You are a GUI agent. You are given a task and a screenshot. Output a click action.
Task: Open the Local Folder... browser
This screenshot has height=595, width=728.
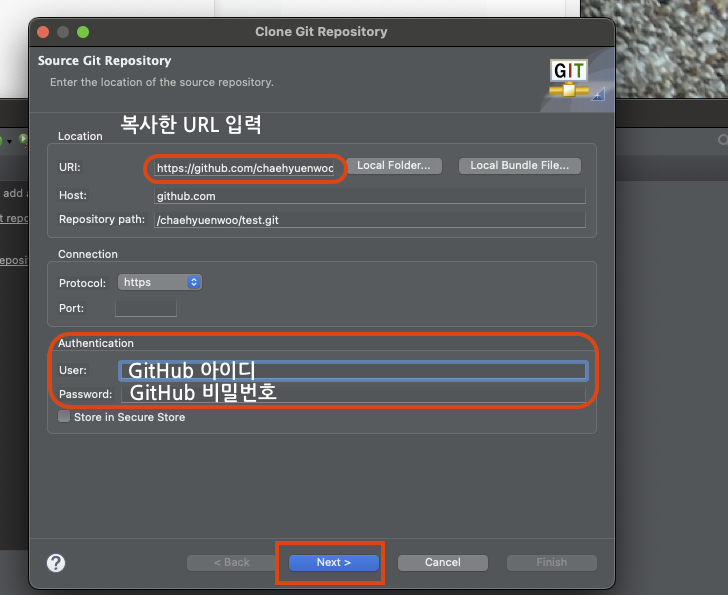[x=394, y=166]
